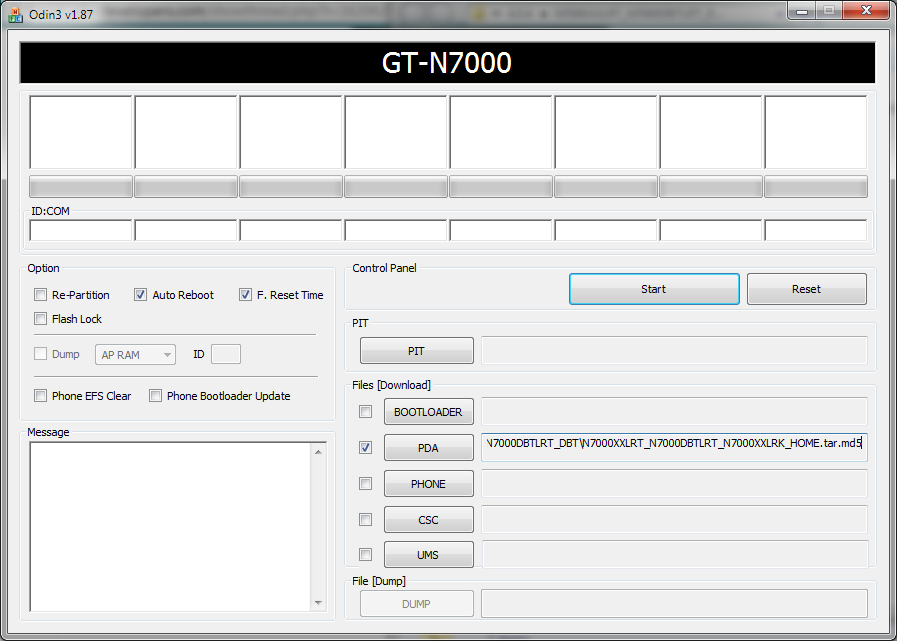Uncheck the Auto Reboot option
The image size is (897, 641).
point(140,295)
